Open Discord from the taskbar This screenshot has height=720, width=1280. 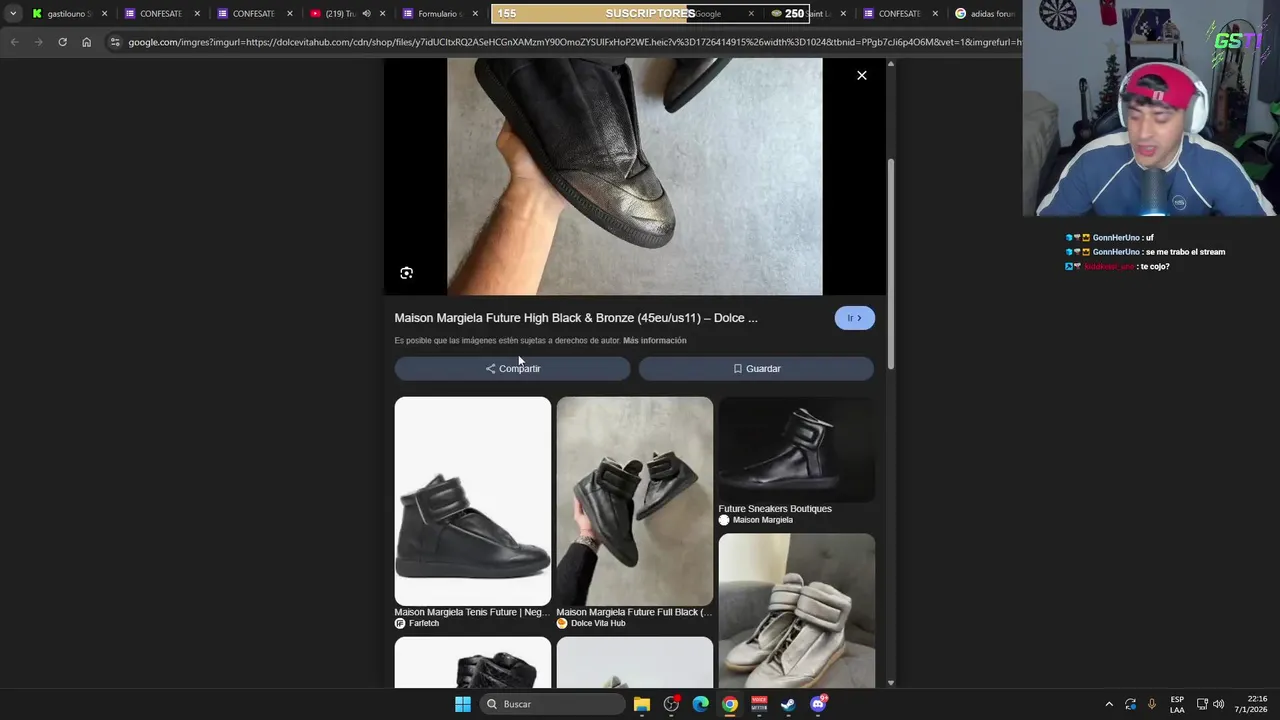[x=818, y=704]
